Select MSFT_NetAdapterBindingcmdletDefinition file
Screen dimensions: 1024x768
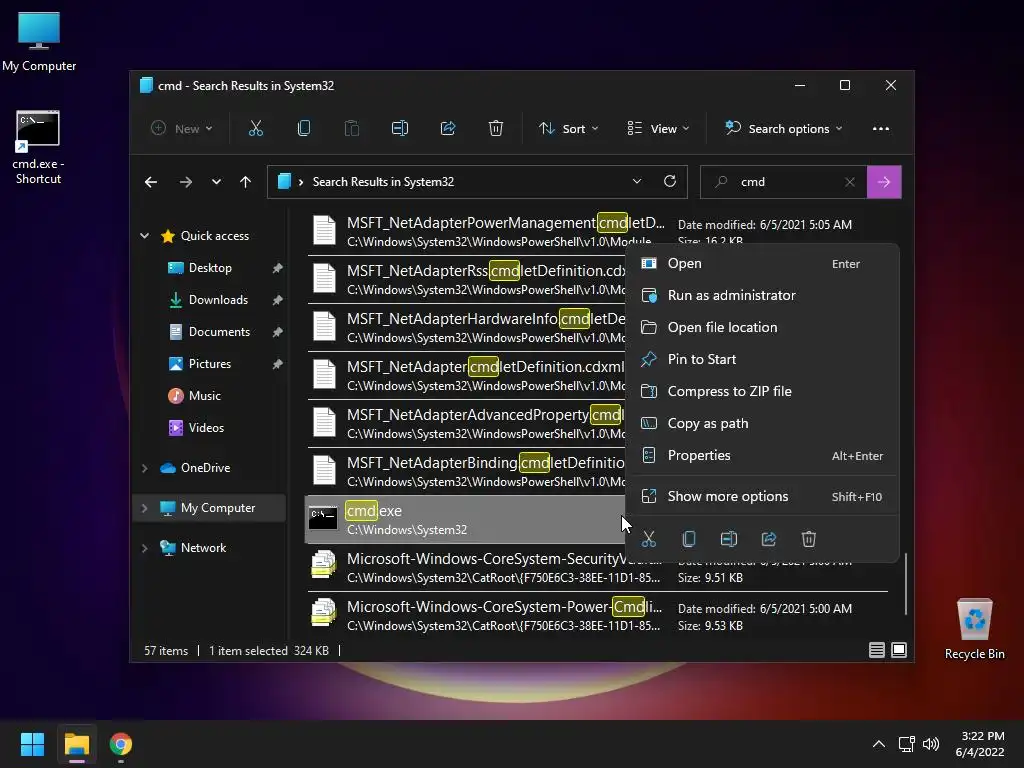pos(466,472)
